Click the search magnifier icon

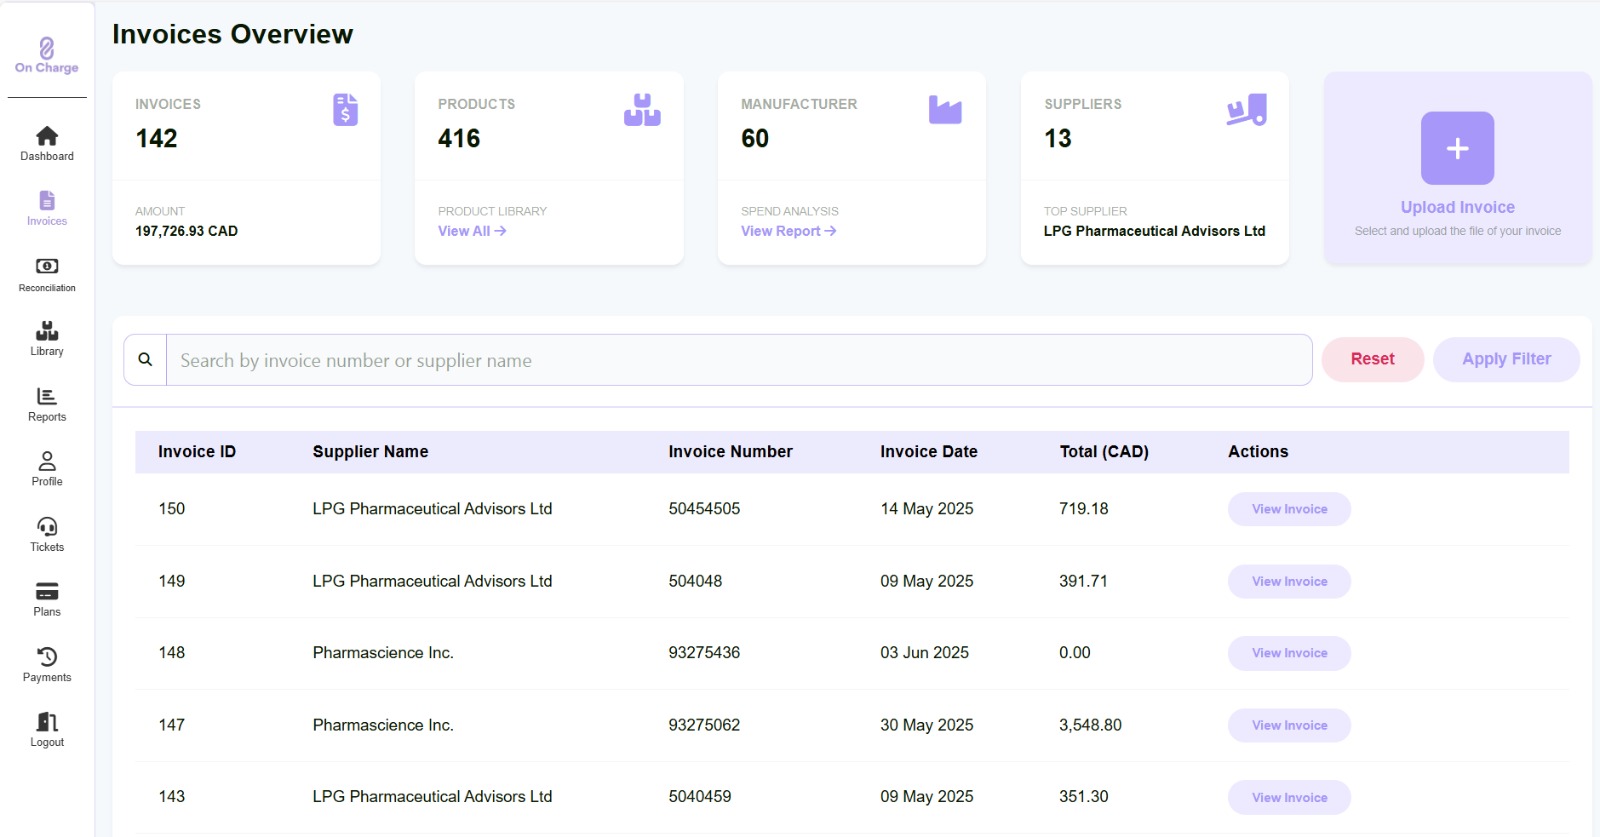pyautogui.click(x=145, y=359)
